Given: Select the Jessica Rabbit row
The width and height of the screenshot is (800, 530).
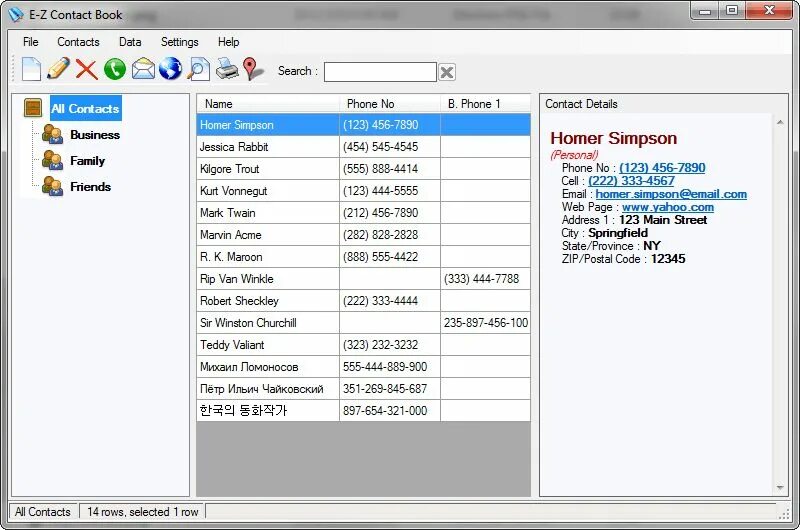Looking at the screenshot, I should (363, 147).
